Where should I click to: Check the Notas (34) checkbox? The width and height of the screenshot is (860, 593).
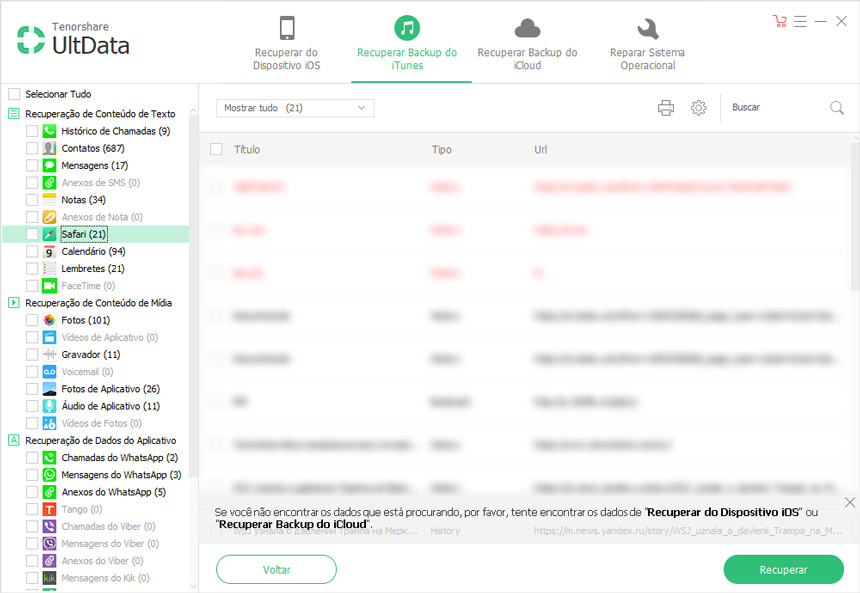click(x=32, y=200)
